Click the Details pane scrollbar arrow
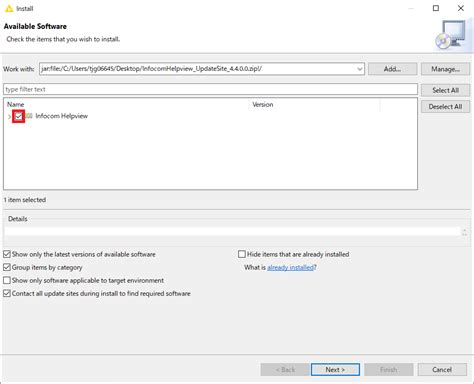Viewport: 474px width, 384px height. [464, 232]
